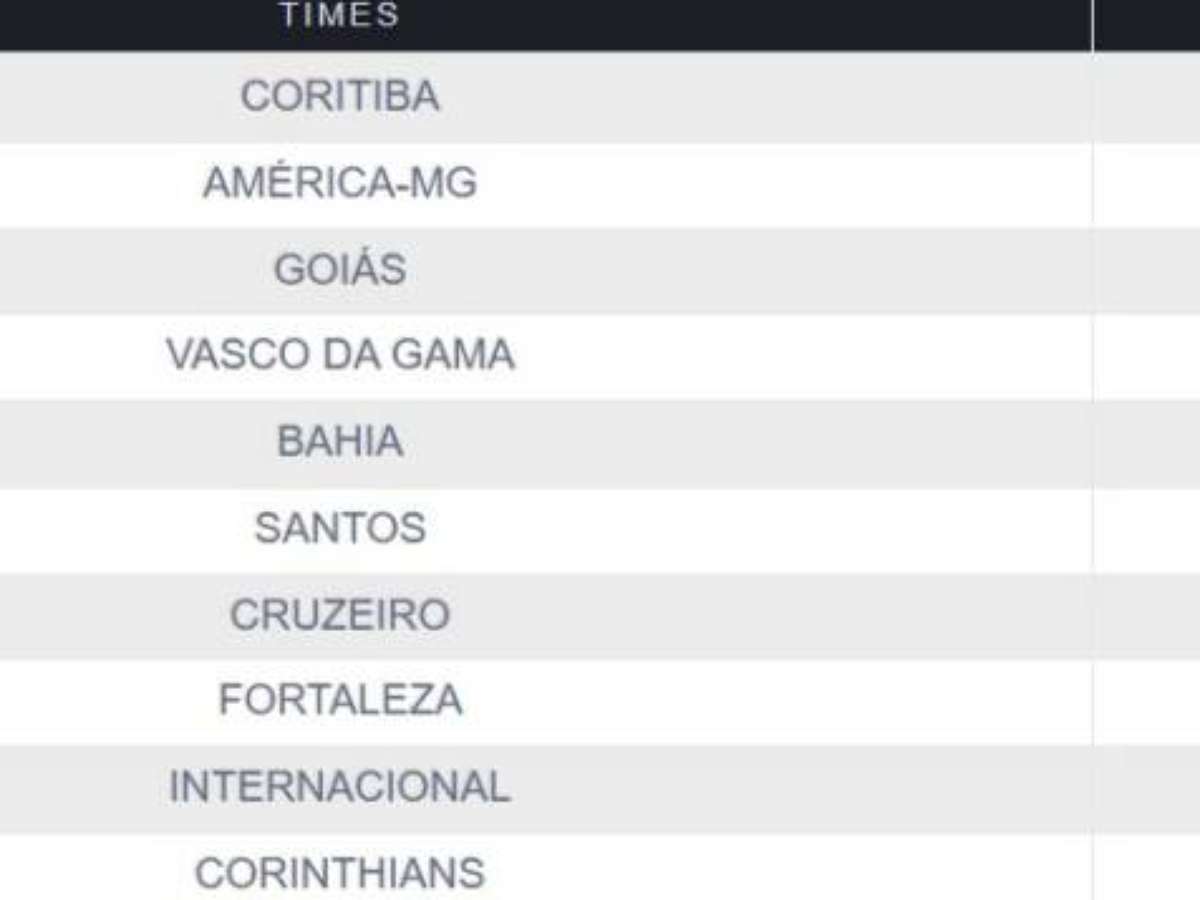The height and width of the screenshot is (900, 1200).
Task: Click Corinthians in the teams list
Action: pyautogui.click(x=340, y=874)
